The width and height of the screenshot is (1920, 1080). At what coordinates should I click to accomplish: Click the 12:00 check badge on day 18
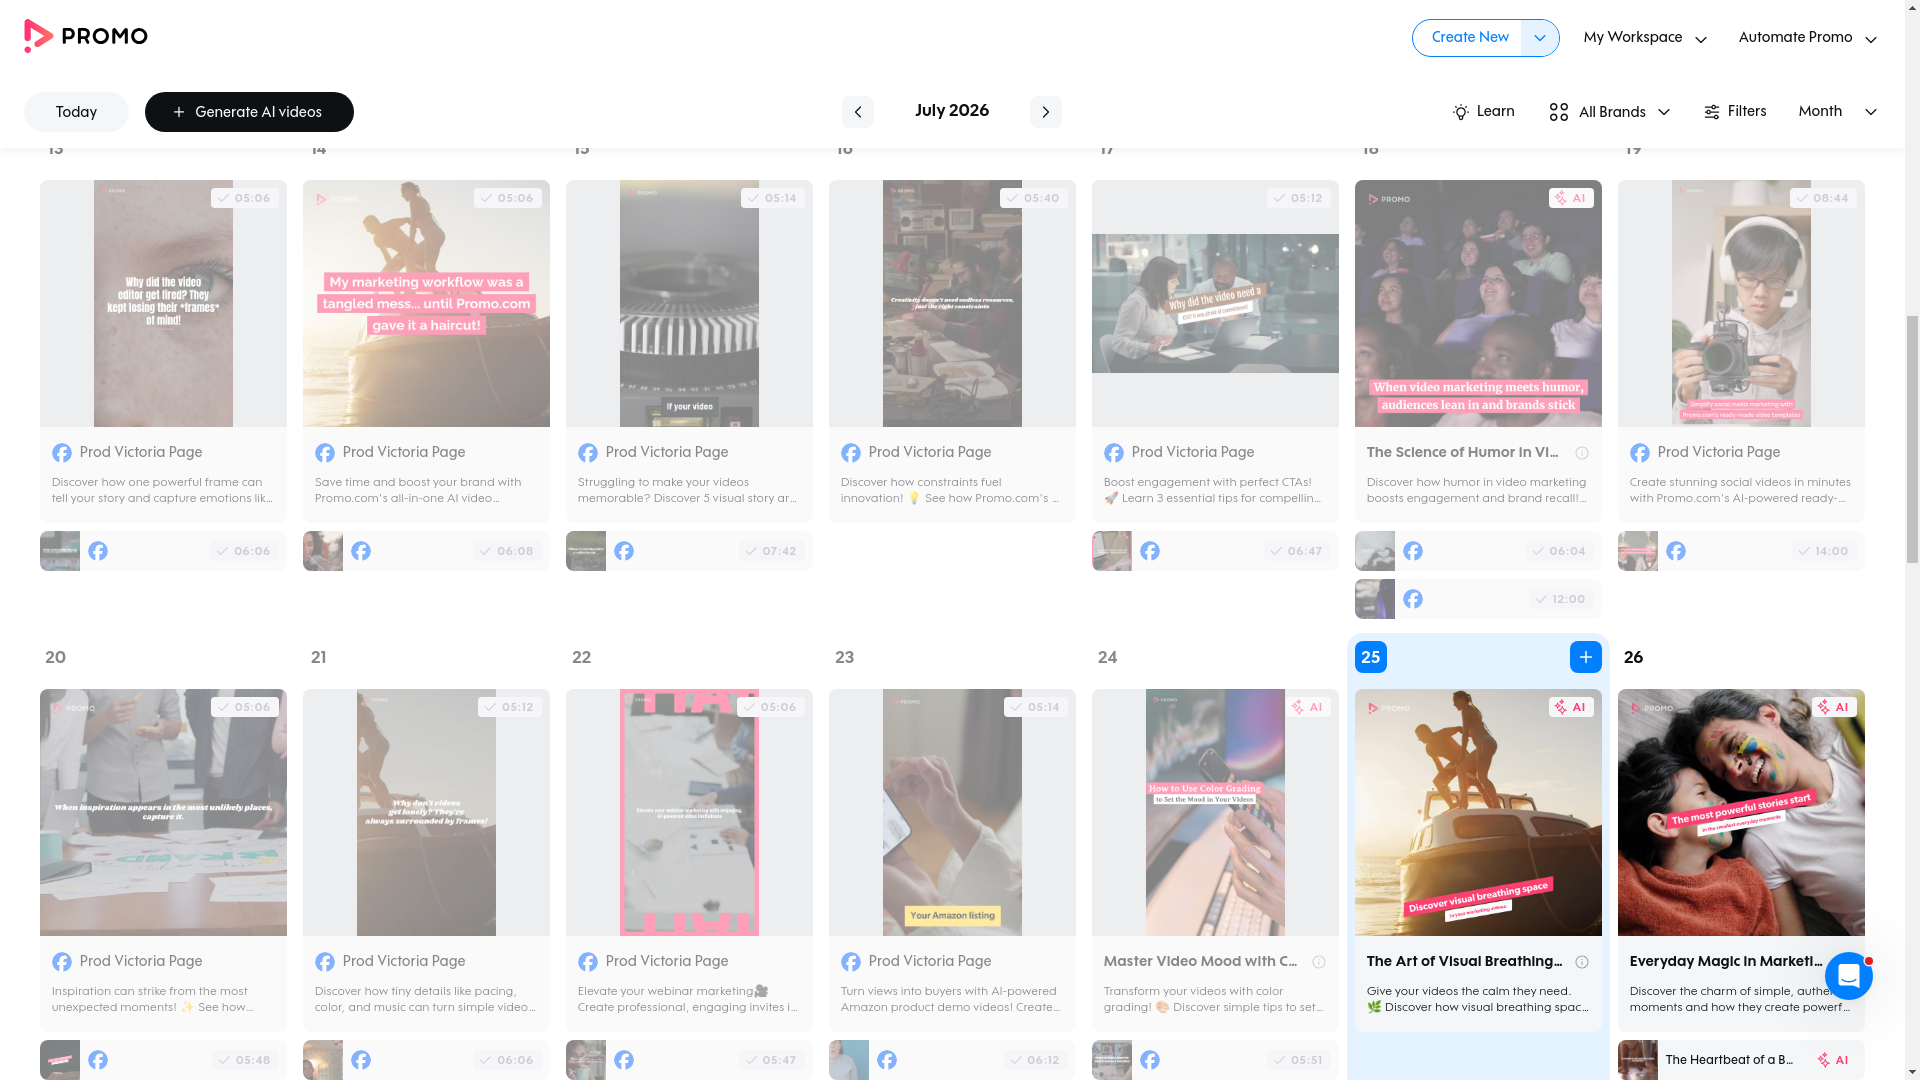[x=1560, y=599]
